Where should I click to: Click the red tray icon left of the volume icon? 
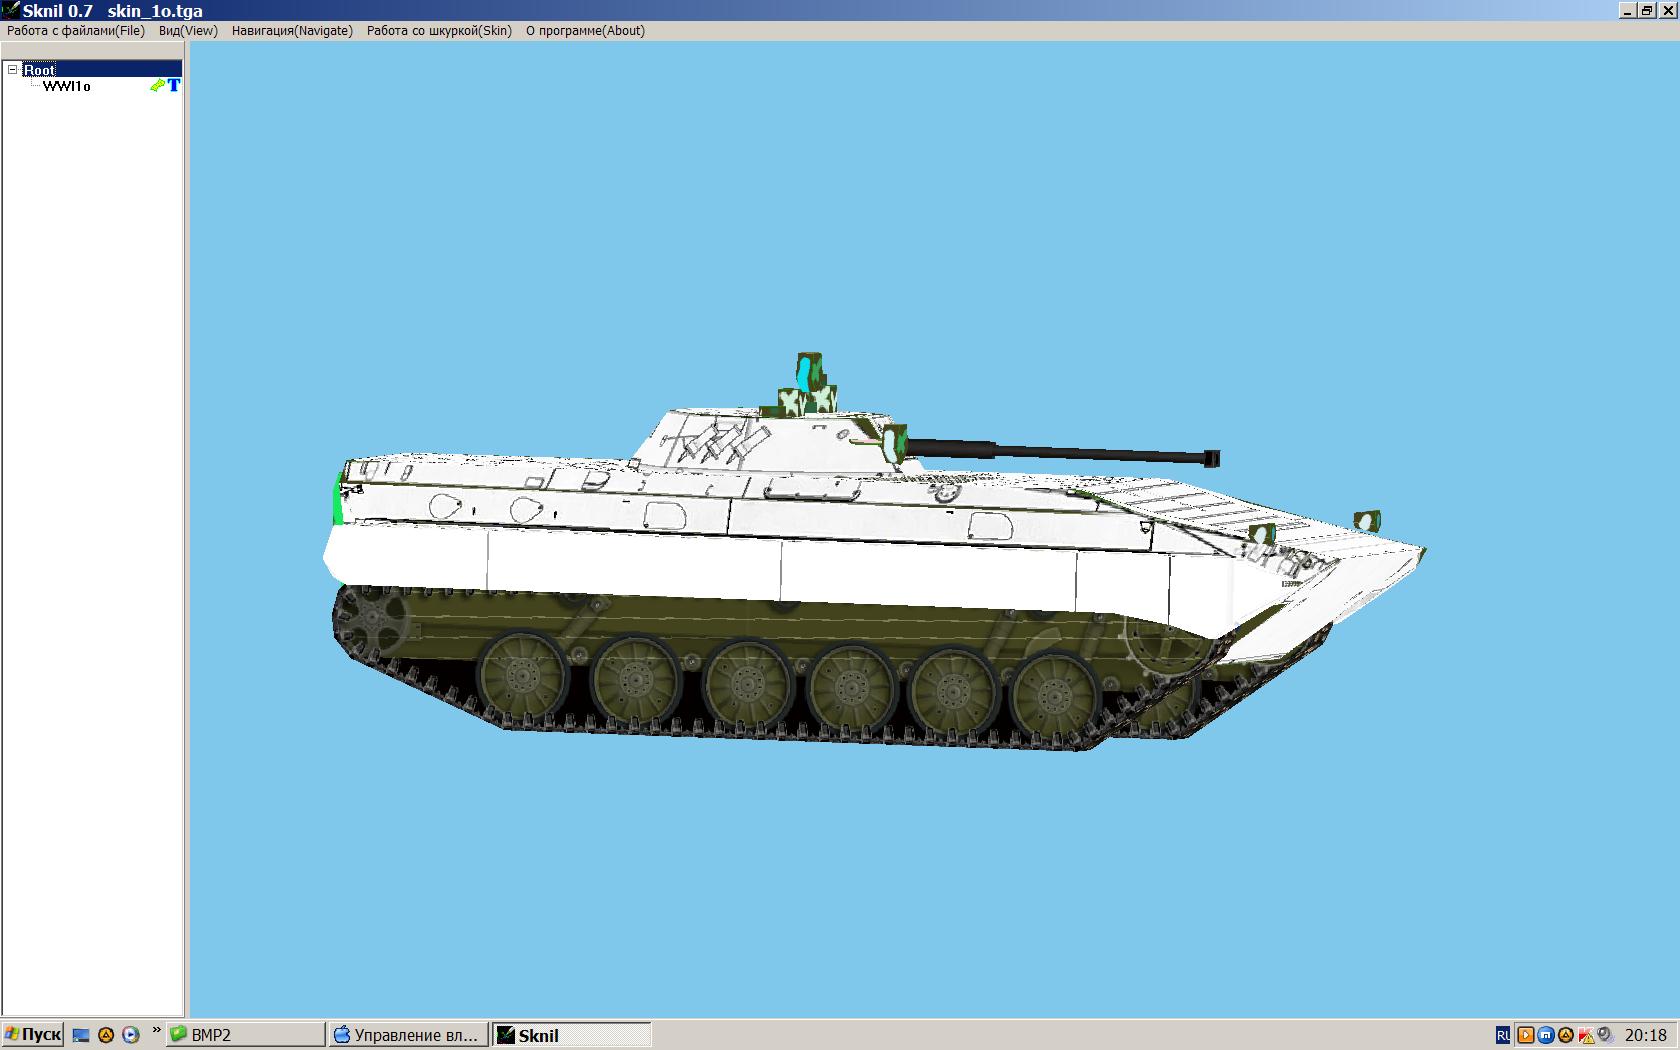1586,1036
